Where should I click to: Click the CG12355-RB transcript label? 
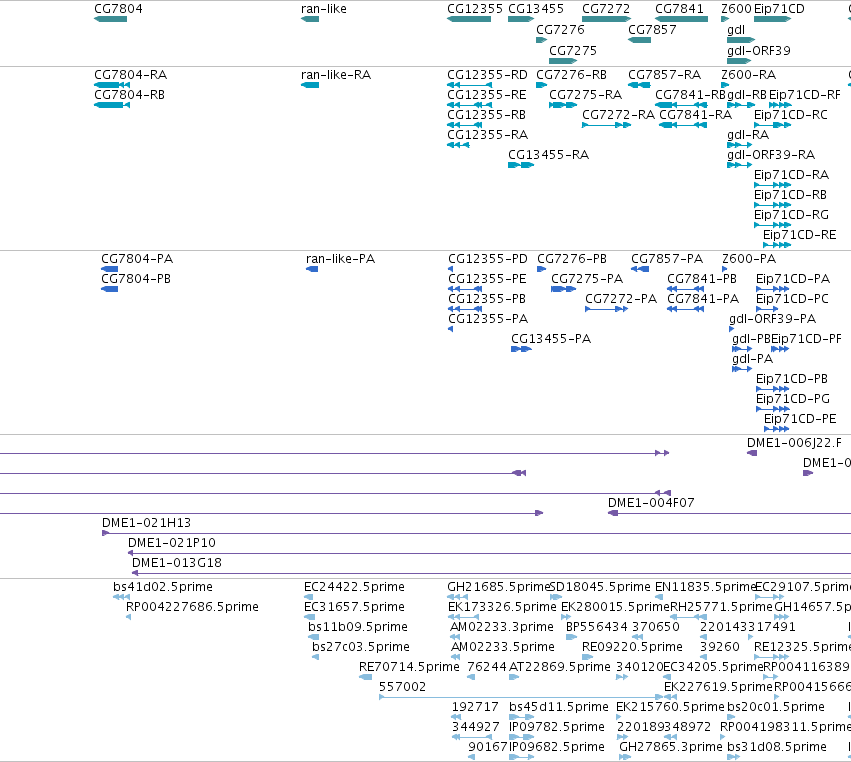click(486, 115)
